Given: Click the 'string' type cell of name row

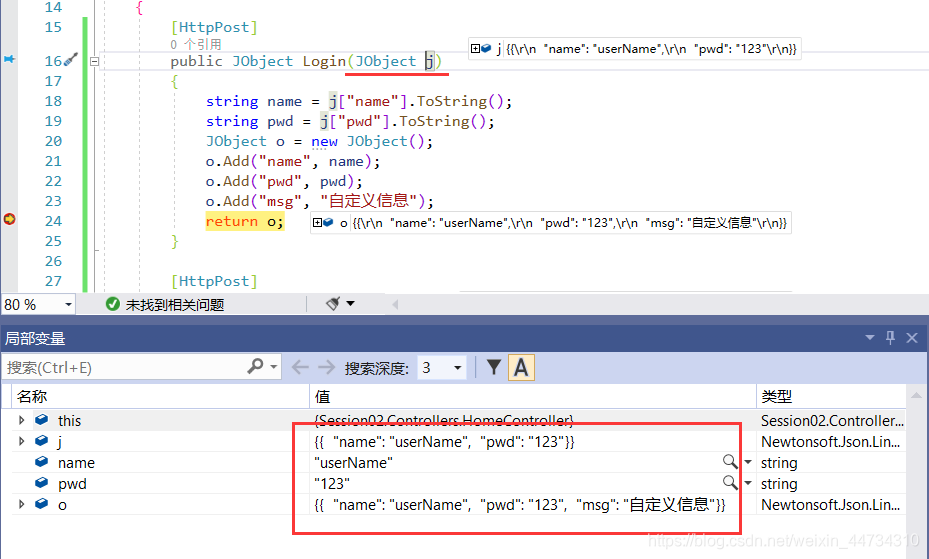Looking at the screenshot, I should click(779, 462).
